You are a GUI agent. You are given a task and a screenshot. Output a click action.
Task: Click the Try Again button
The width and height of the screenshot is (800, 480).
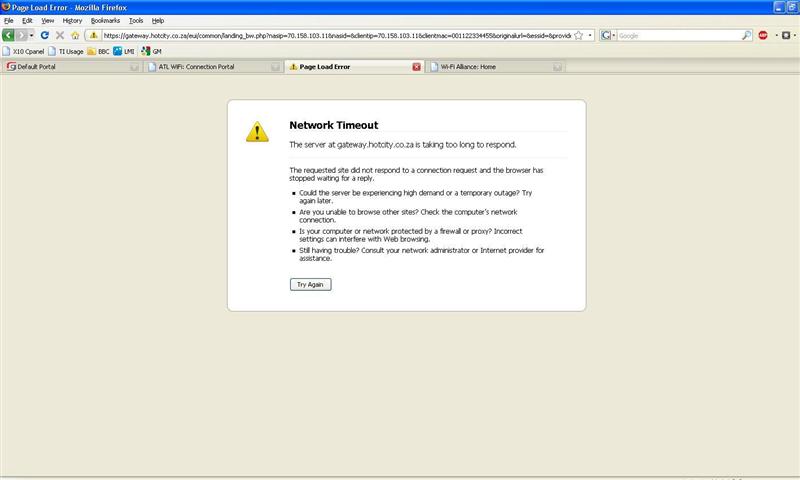coord(310,284)
